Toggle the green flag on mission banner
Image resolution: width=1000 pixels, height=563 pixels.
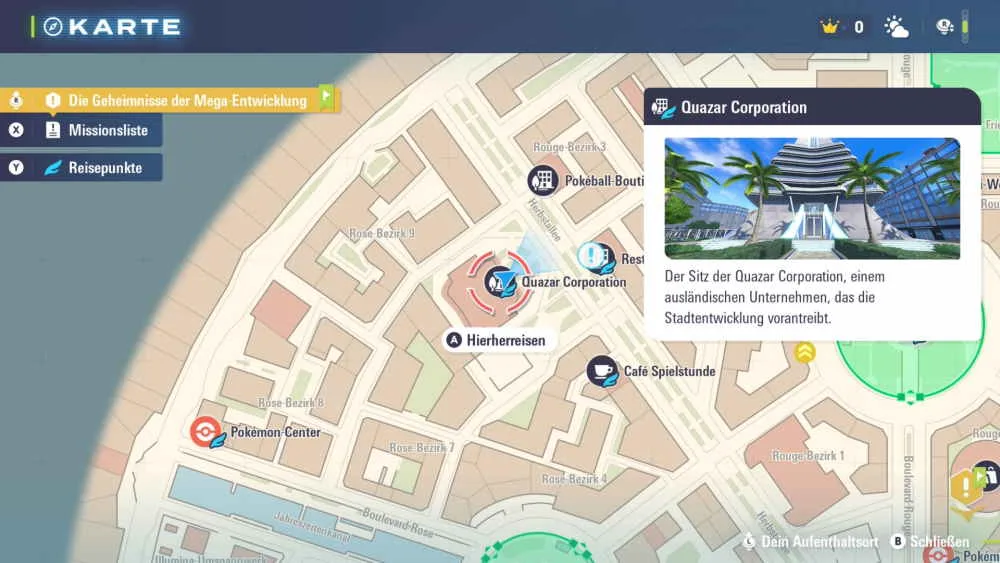[326, 97]
